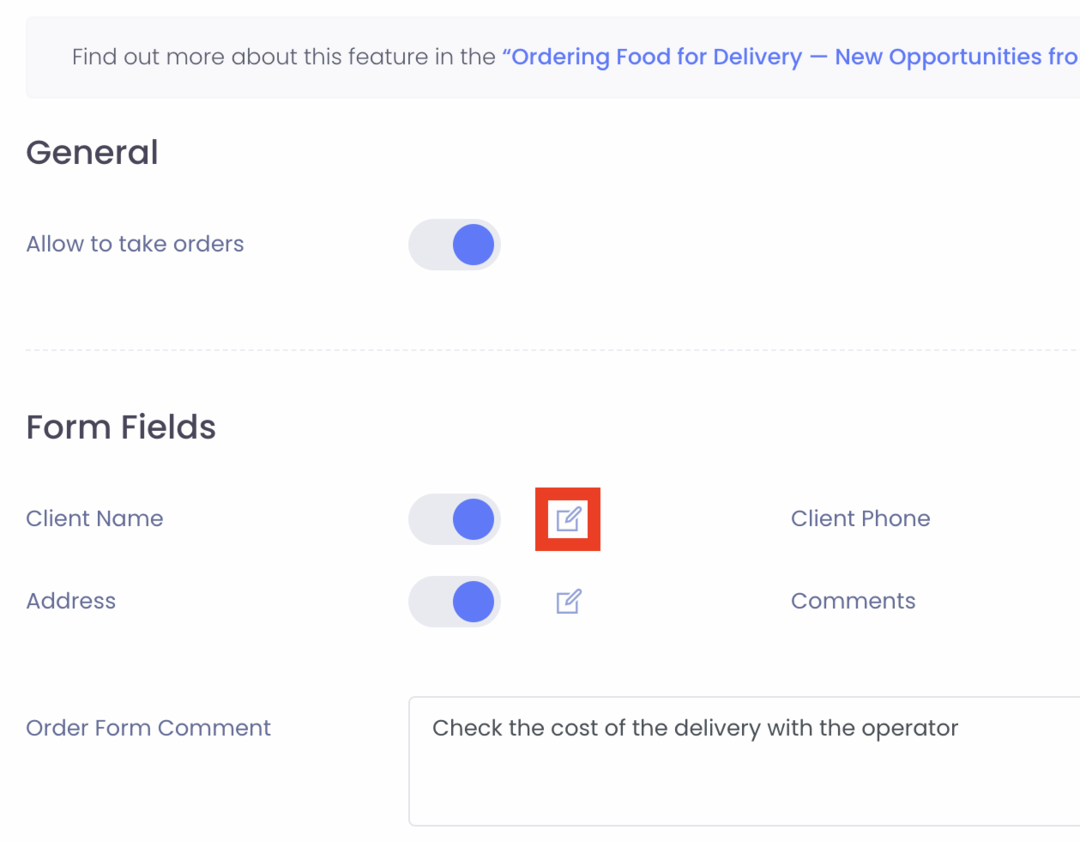This screenshot has height=842, width=1080.
Task: Click the Form Fields section heading
Action: tap(121, 427)
